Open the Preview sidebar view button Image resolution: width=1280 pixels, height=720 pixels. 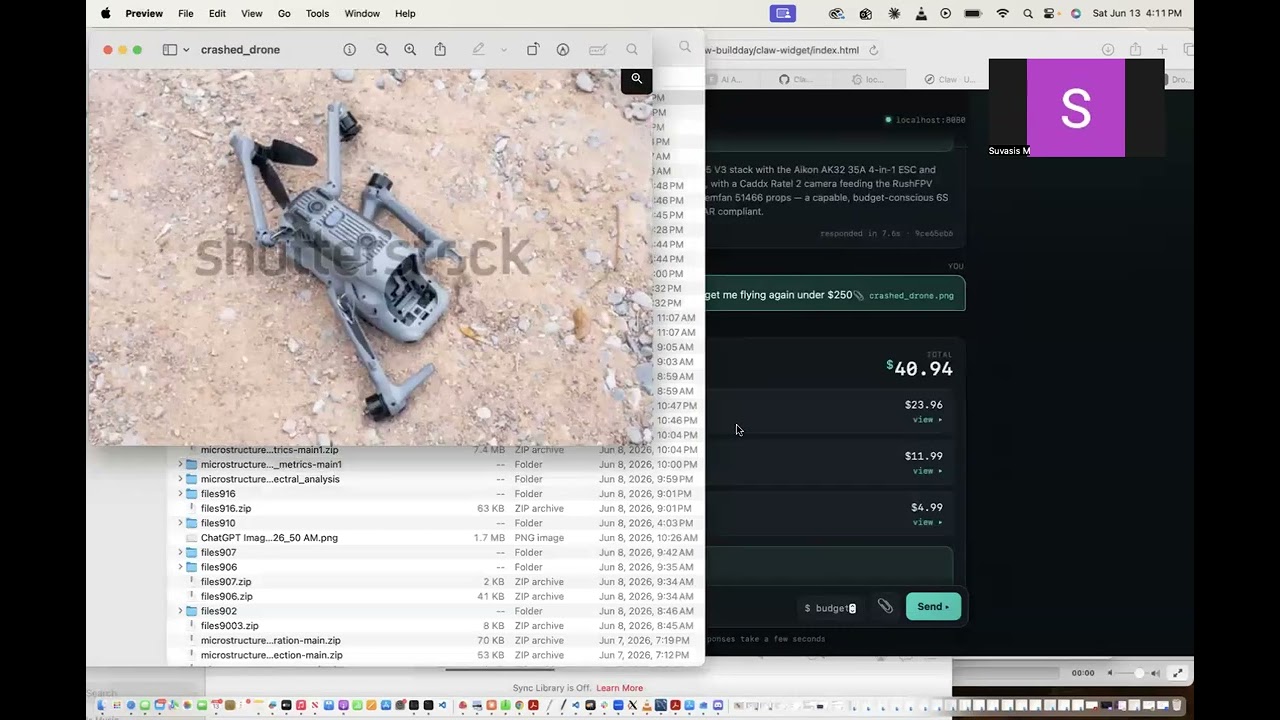[170, 50]
